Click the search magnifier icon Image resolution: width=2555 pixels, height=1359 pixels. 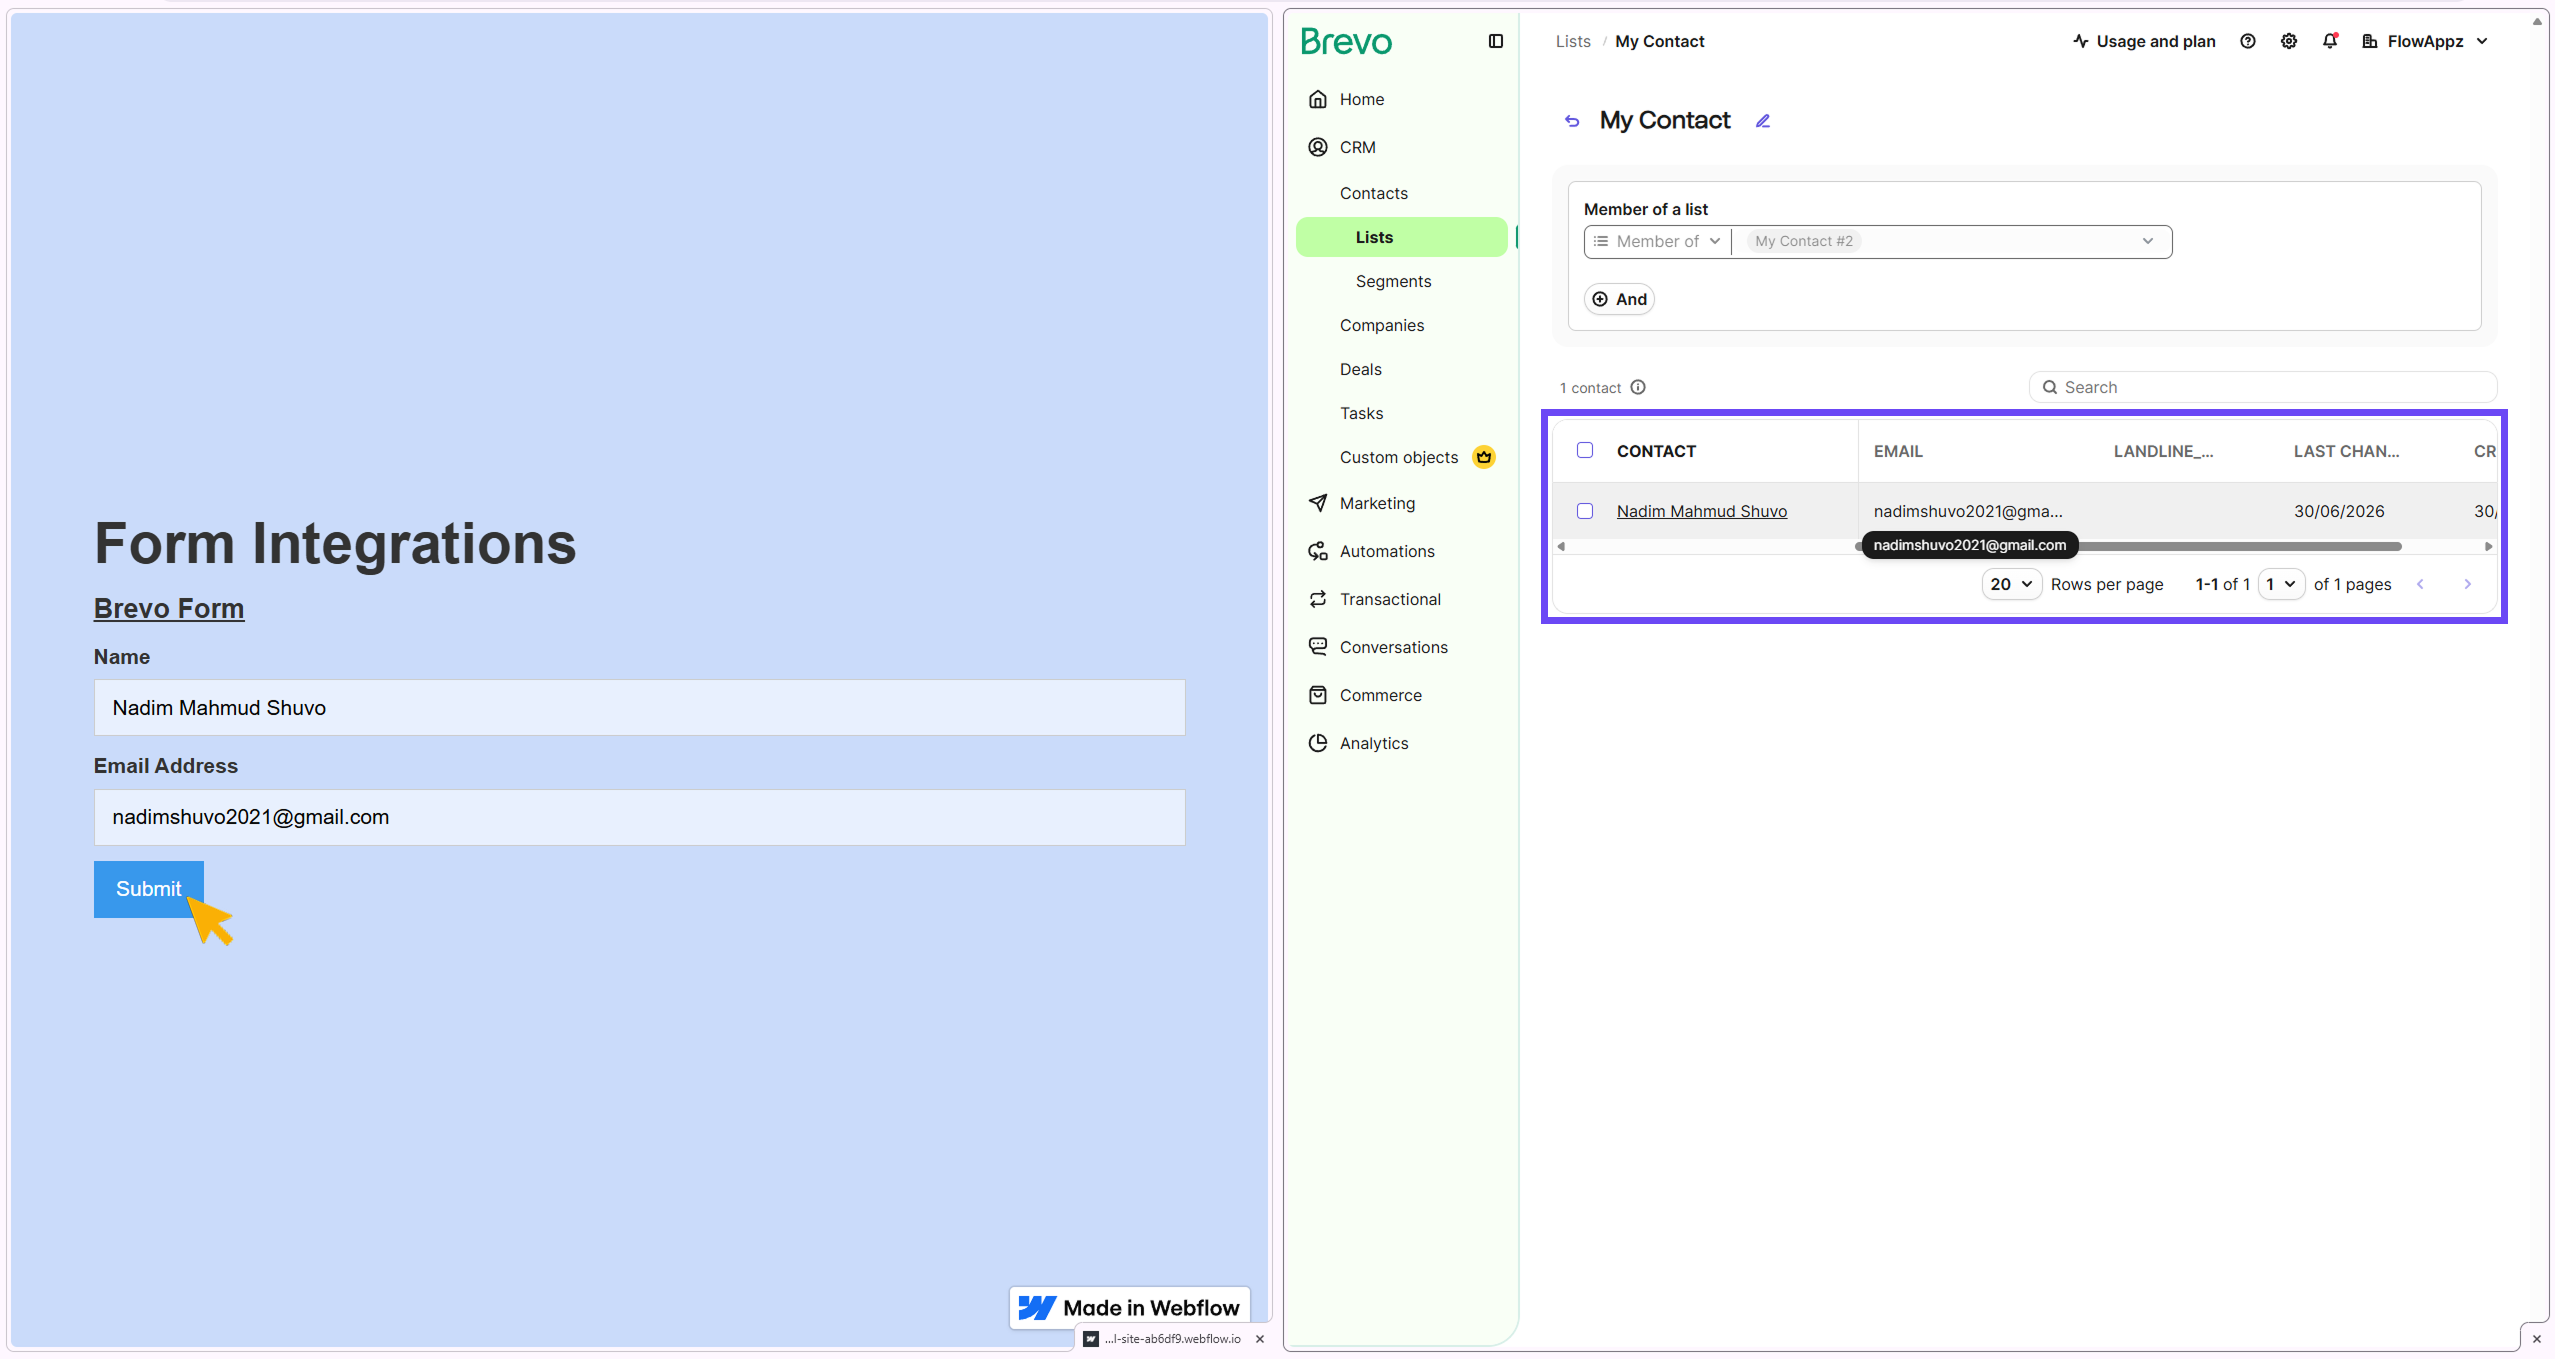point(2049,387)
